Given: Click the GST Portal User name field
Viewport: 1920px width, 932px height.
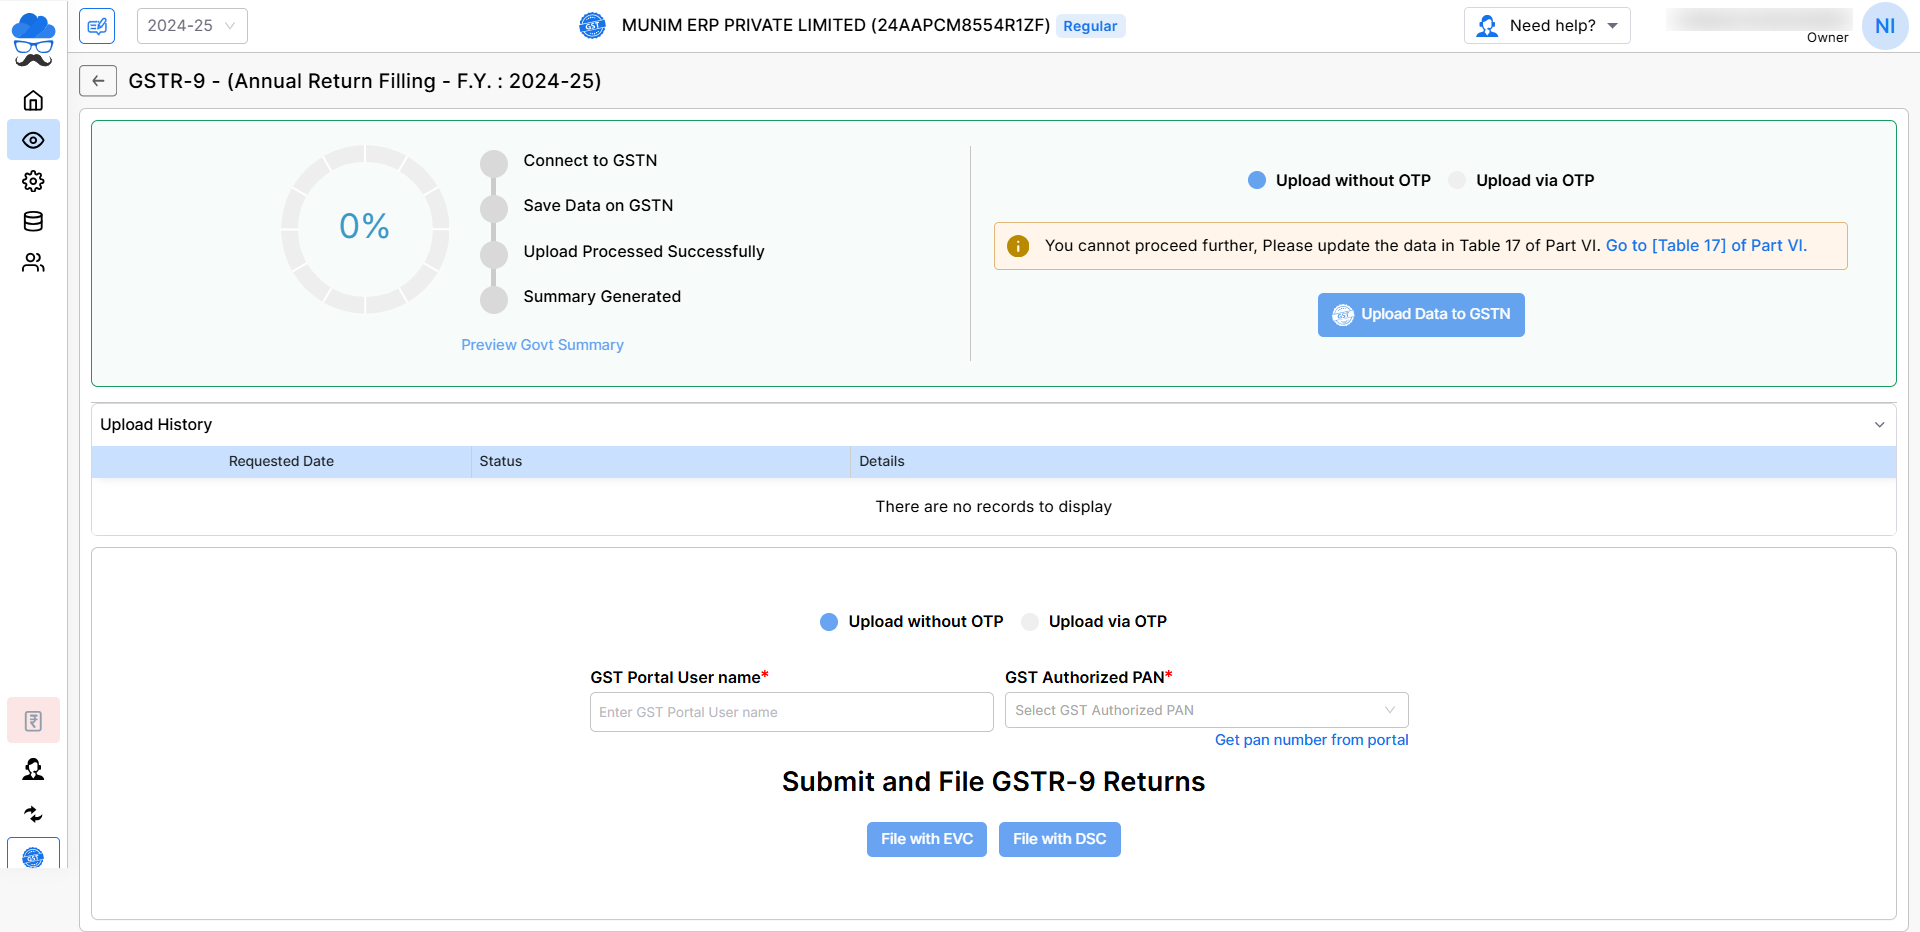Looking at the screenshot, I should coord(791,712).
